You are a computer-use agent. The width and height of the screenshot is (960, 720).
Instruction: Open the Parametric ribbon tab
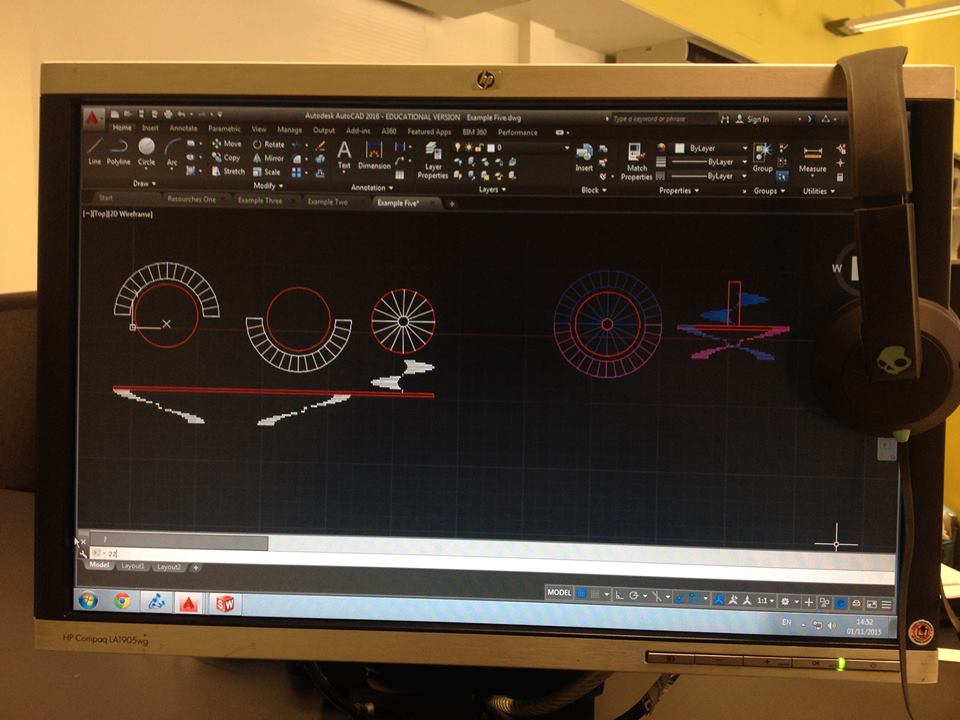point(224,129)
